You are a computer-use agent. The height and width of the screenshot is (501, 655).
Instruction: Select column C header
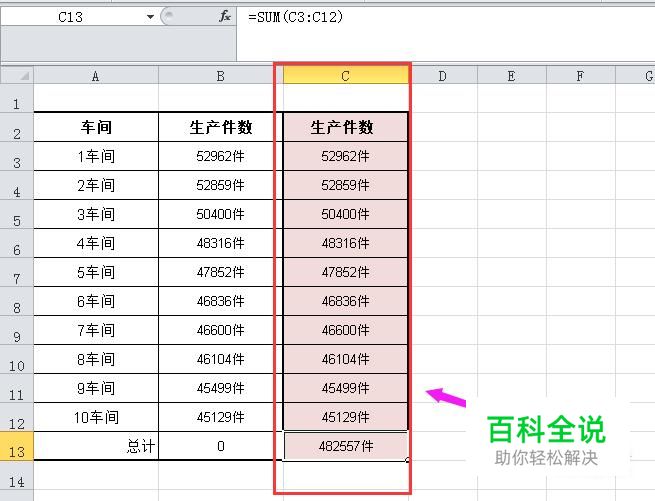[345, 76]
